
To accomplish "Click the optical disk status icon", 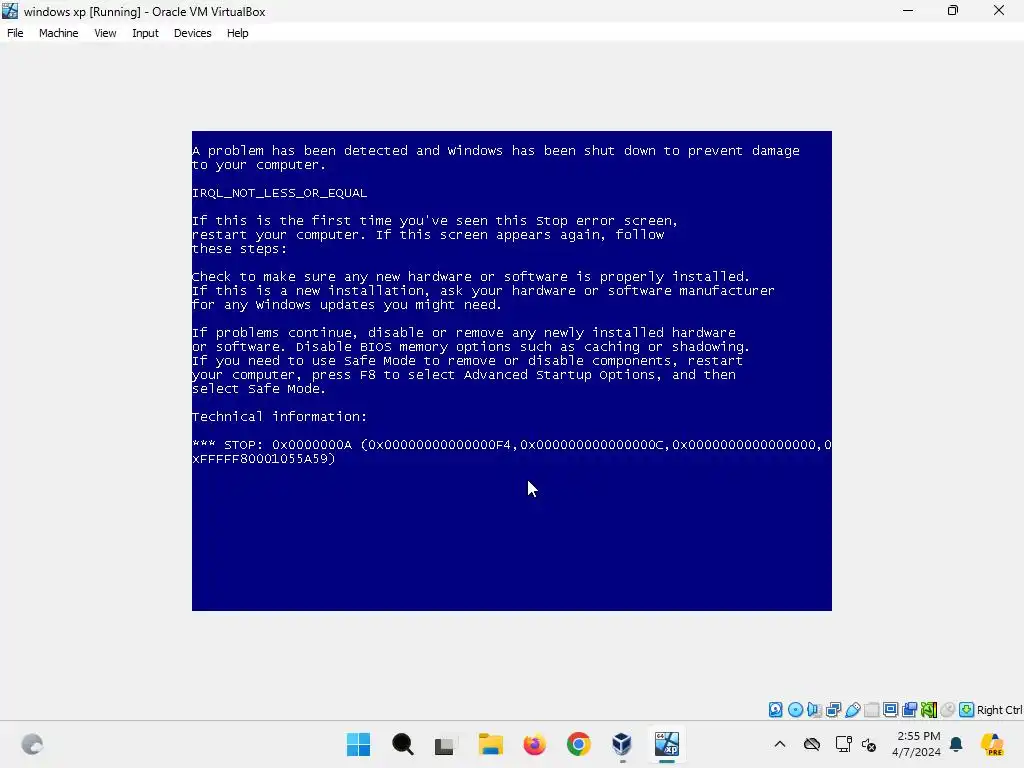I will click(x=795, y=710).
